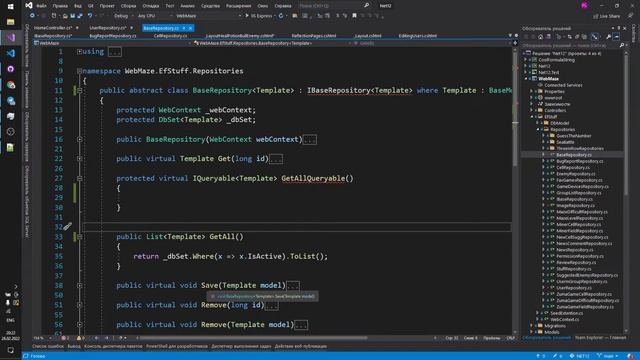Open the Файл menu
Screen dimensions: 640x360
(x=41, y=6)
